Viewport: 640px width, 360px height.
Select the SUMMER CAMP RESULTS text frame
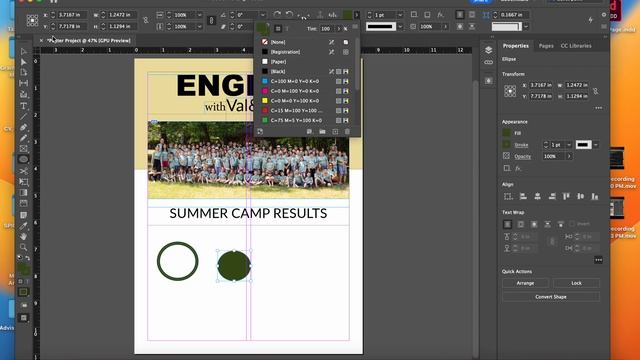(248, 213)
